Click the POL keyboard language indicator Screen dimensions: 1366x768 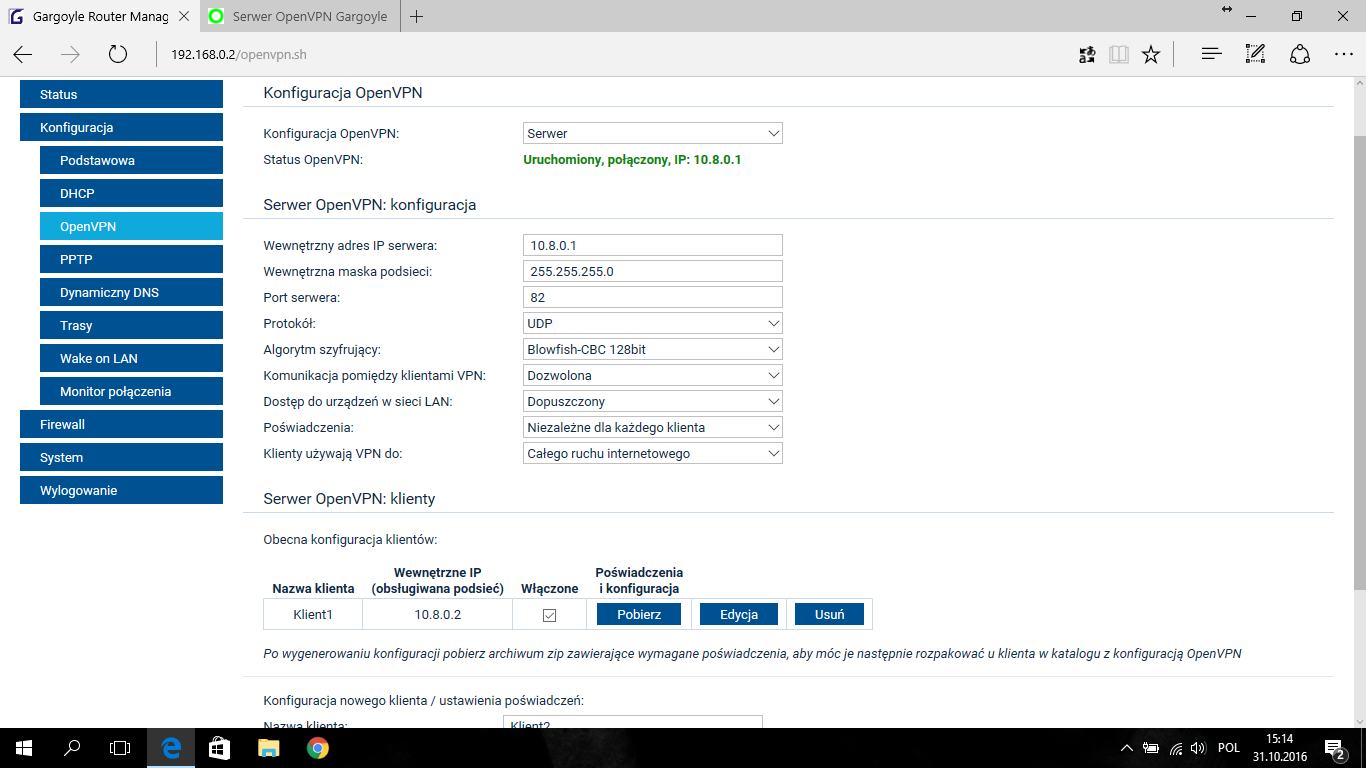[x=1229, y=748]
